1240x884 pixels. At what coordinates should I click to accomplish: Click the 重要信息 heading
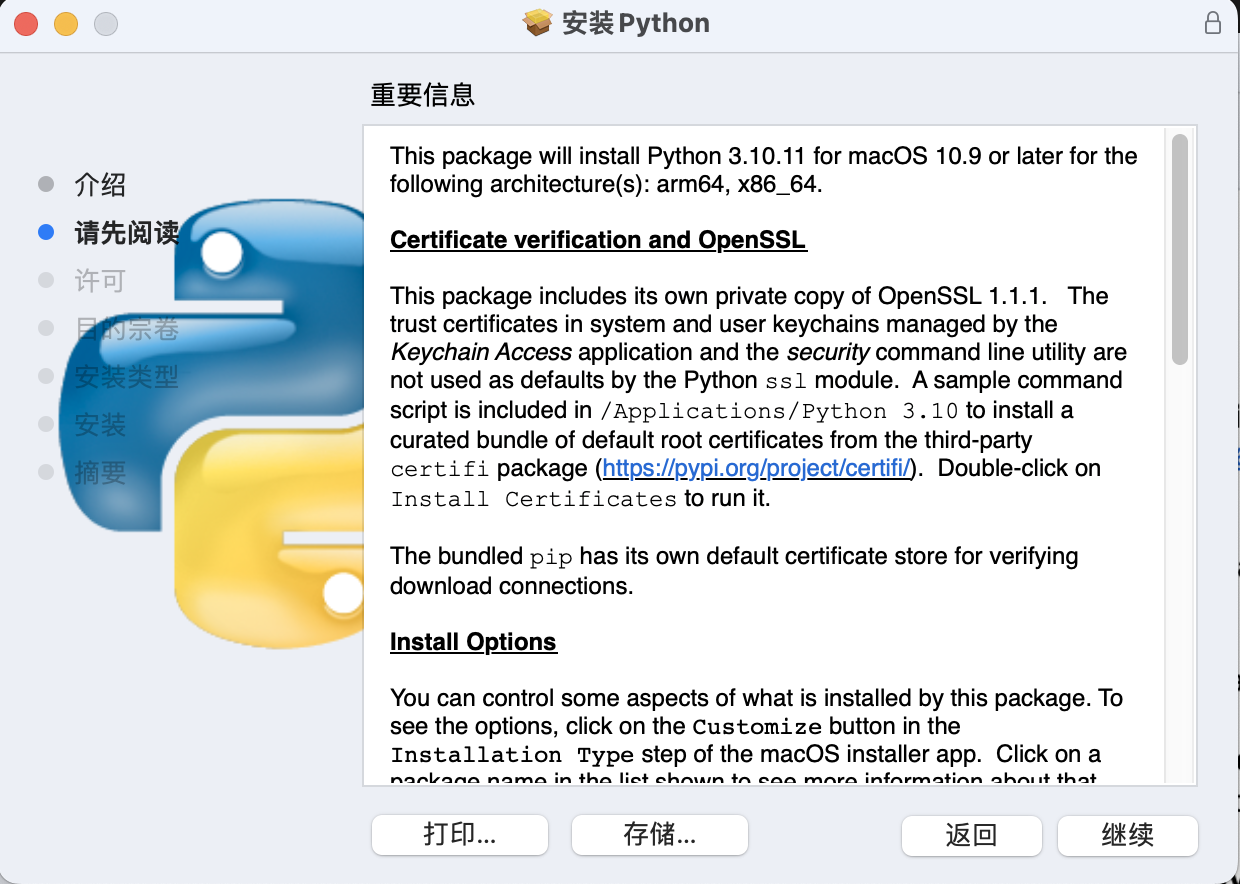pyautogui.click(x=422, y=95)
